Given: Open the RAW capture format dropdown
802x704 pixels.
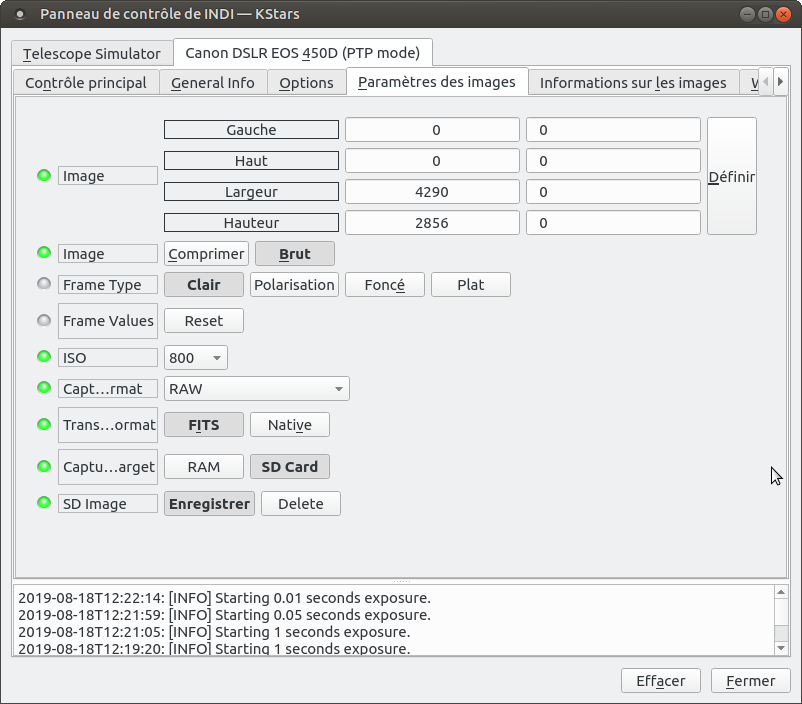Looking at the screenshot, I should (257, 388).
